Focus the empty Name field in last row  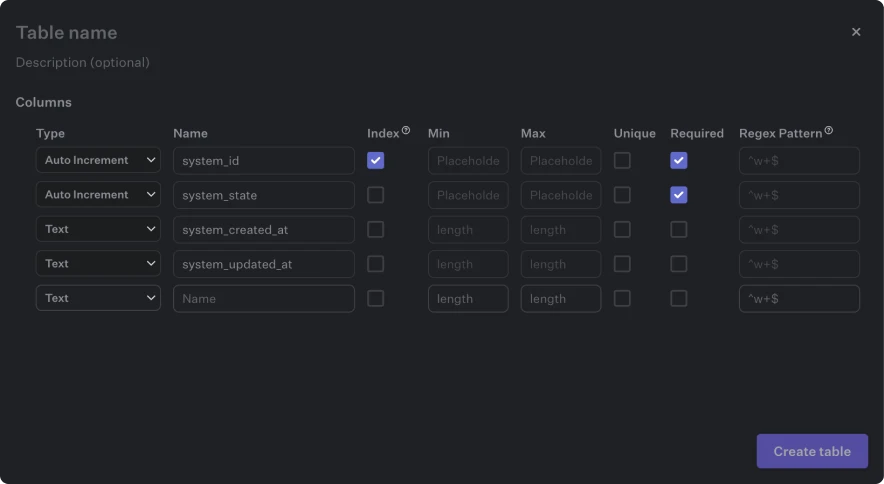264,299
